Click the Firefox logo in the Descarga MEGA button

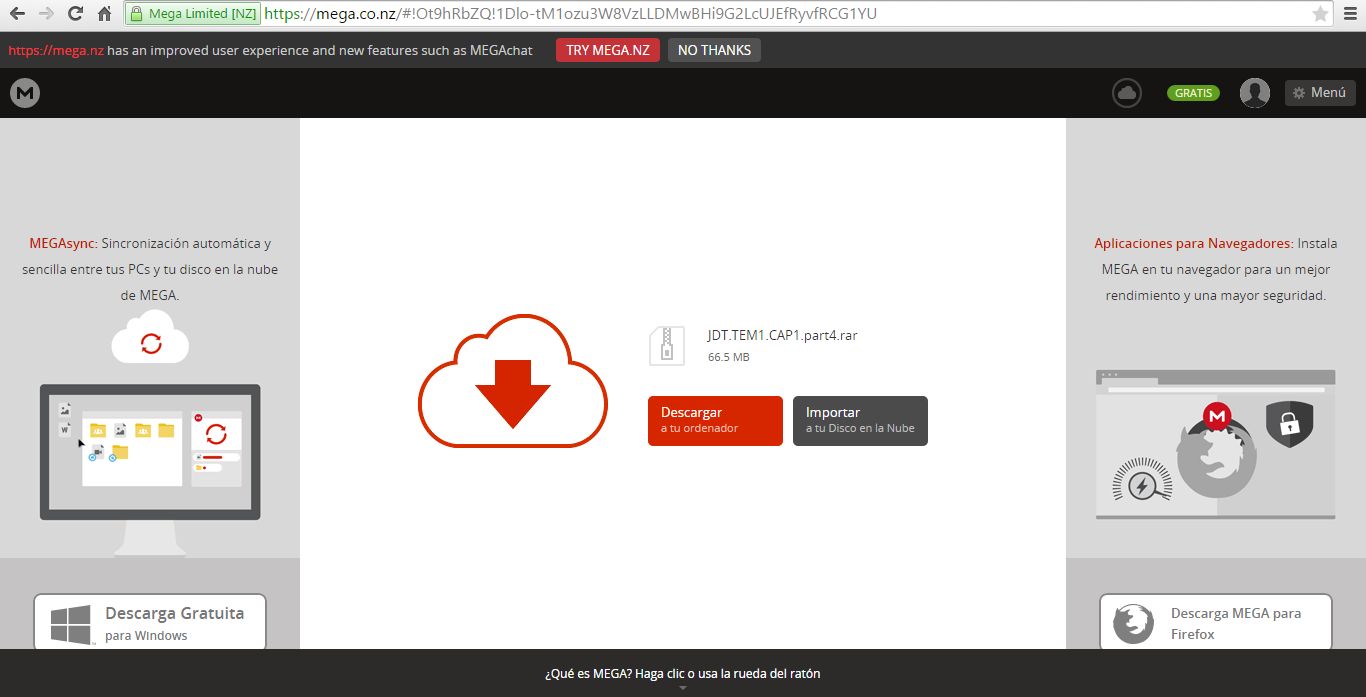1134,623
